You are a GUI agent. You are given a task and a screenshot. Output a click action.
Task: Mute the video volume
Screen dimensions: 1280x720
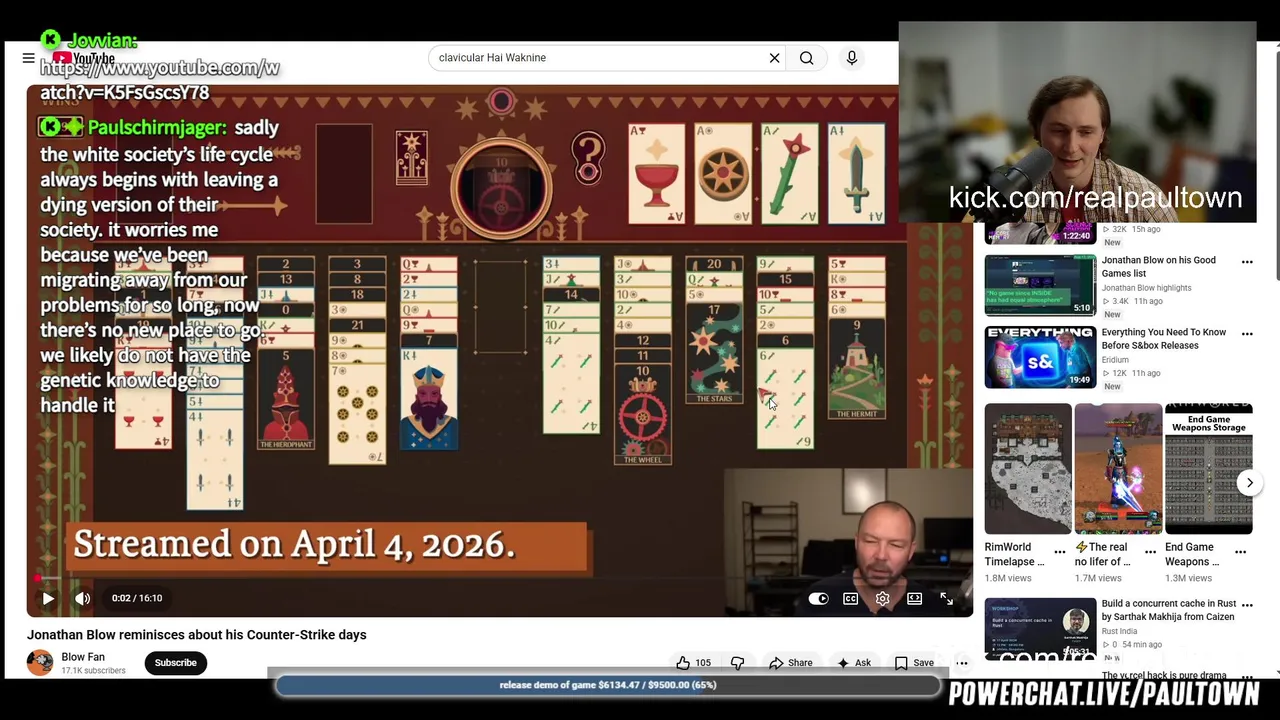click(x=83, y=598)
